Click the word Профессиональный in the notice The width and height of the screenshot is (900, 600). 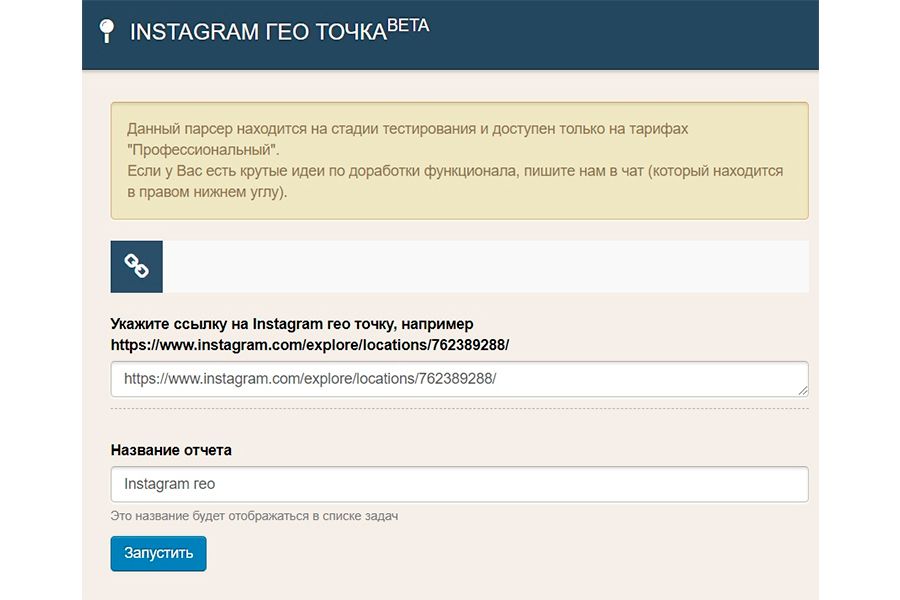202,150
